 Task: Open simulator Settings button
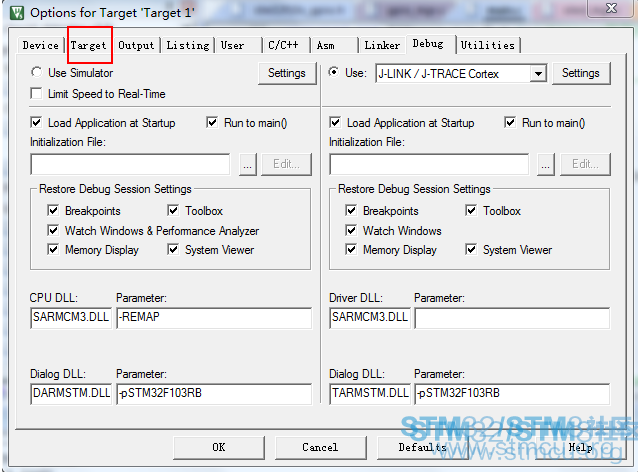click(x=287, y=73)
